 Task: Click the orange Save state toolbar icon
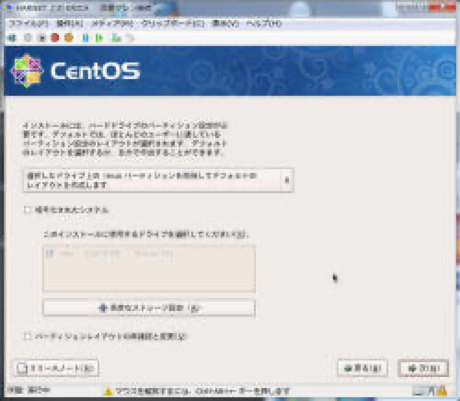pyautogui.click(x=69, y=38)
